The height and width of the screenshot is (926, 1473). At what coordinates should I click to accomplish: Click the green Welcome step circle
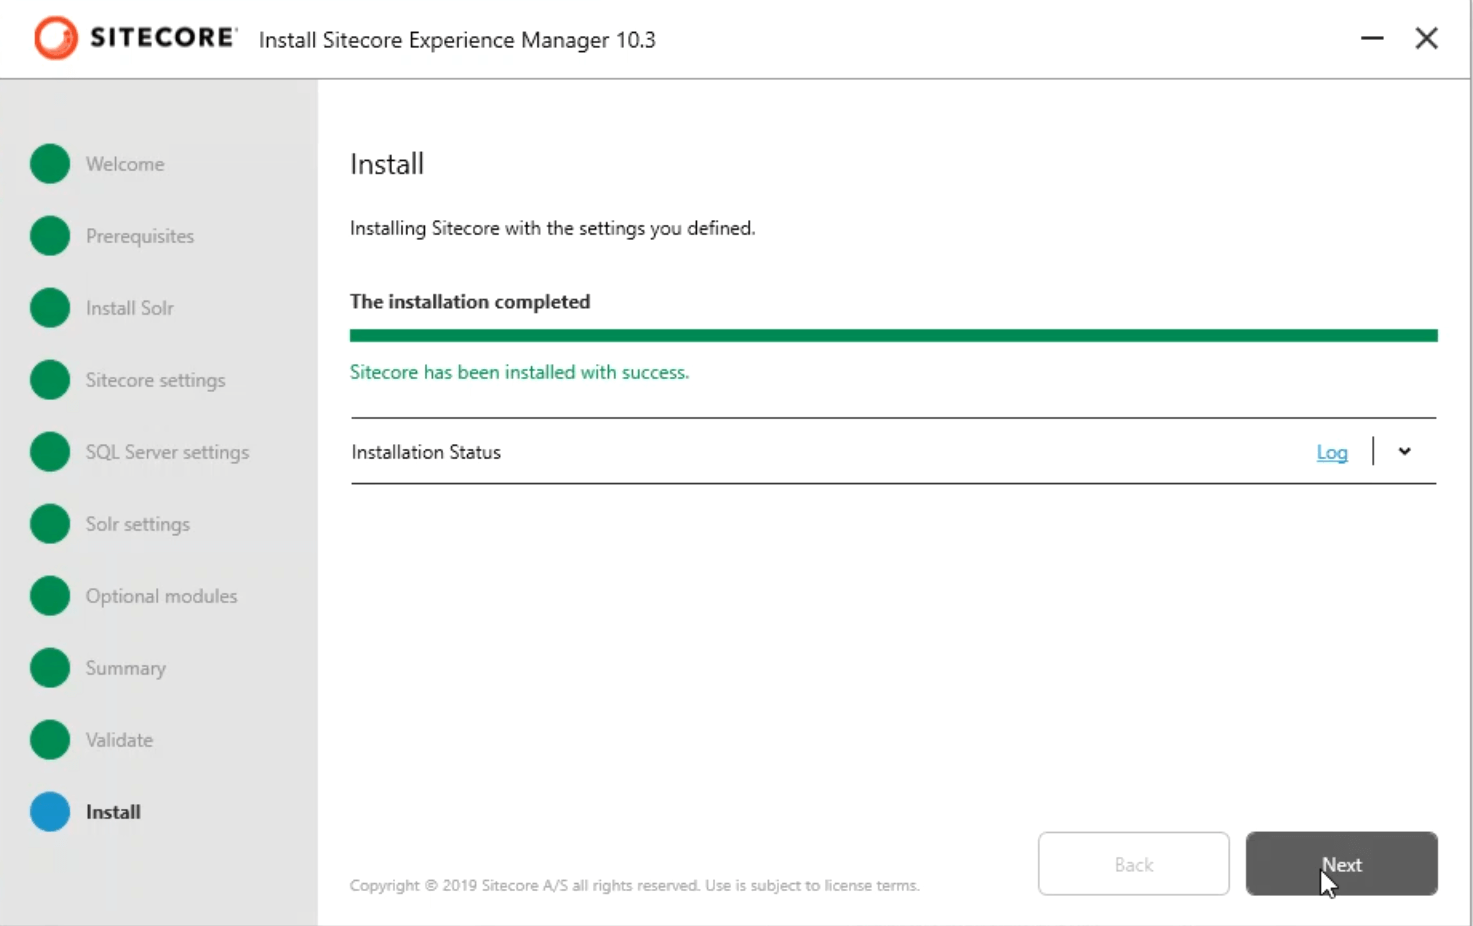tap(50, 164)
